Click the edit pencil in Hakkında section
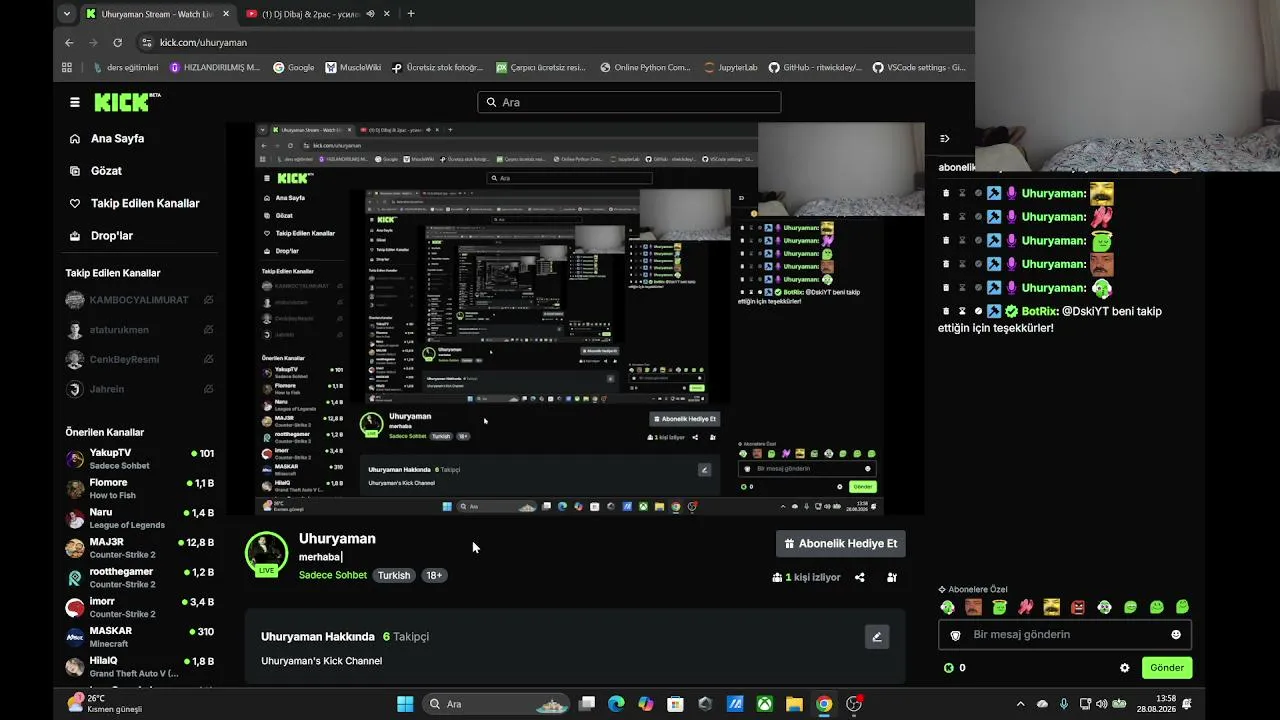1280x720 pixels. (877, 637)
